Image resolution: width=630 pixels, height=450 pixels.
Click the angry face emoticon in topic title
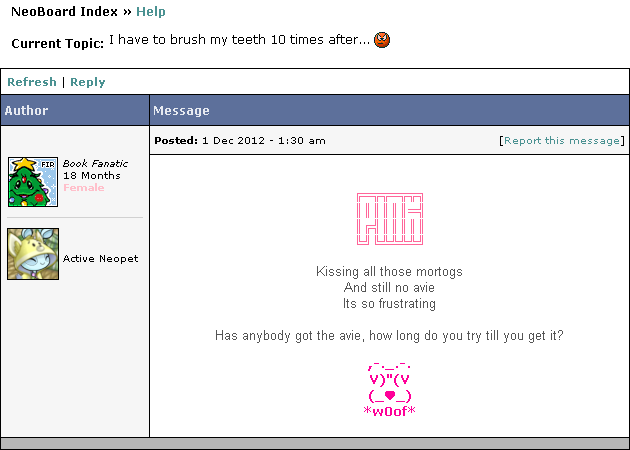382,41
